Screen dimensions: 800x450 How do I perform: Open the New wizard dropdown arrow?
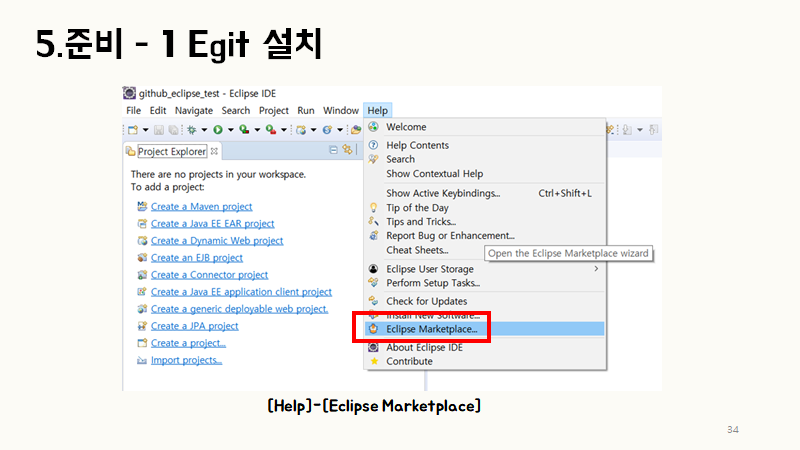coord(145,130)
